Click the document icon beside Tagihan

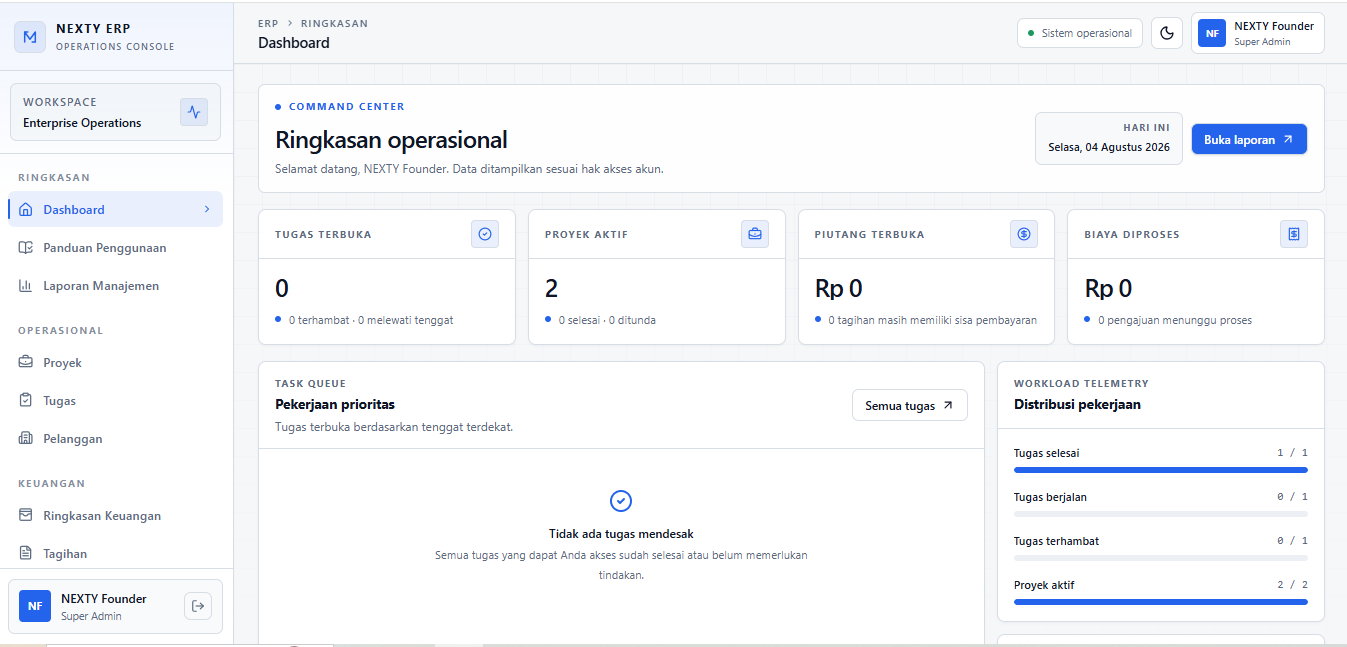click(x=26, y=554)
